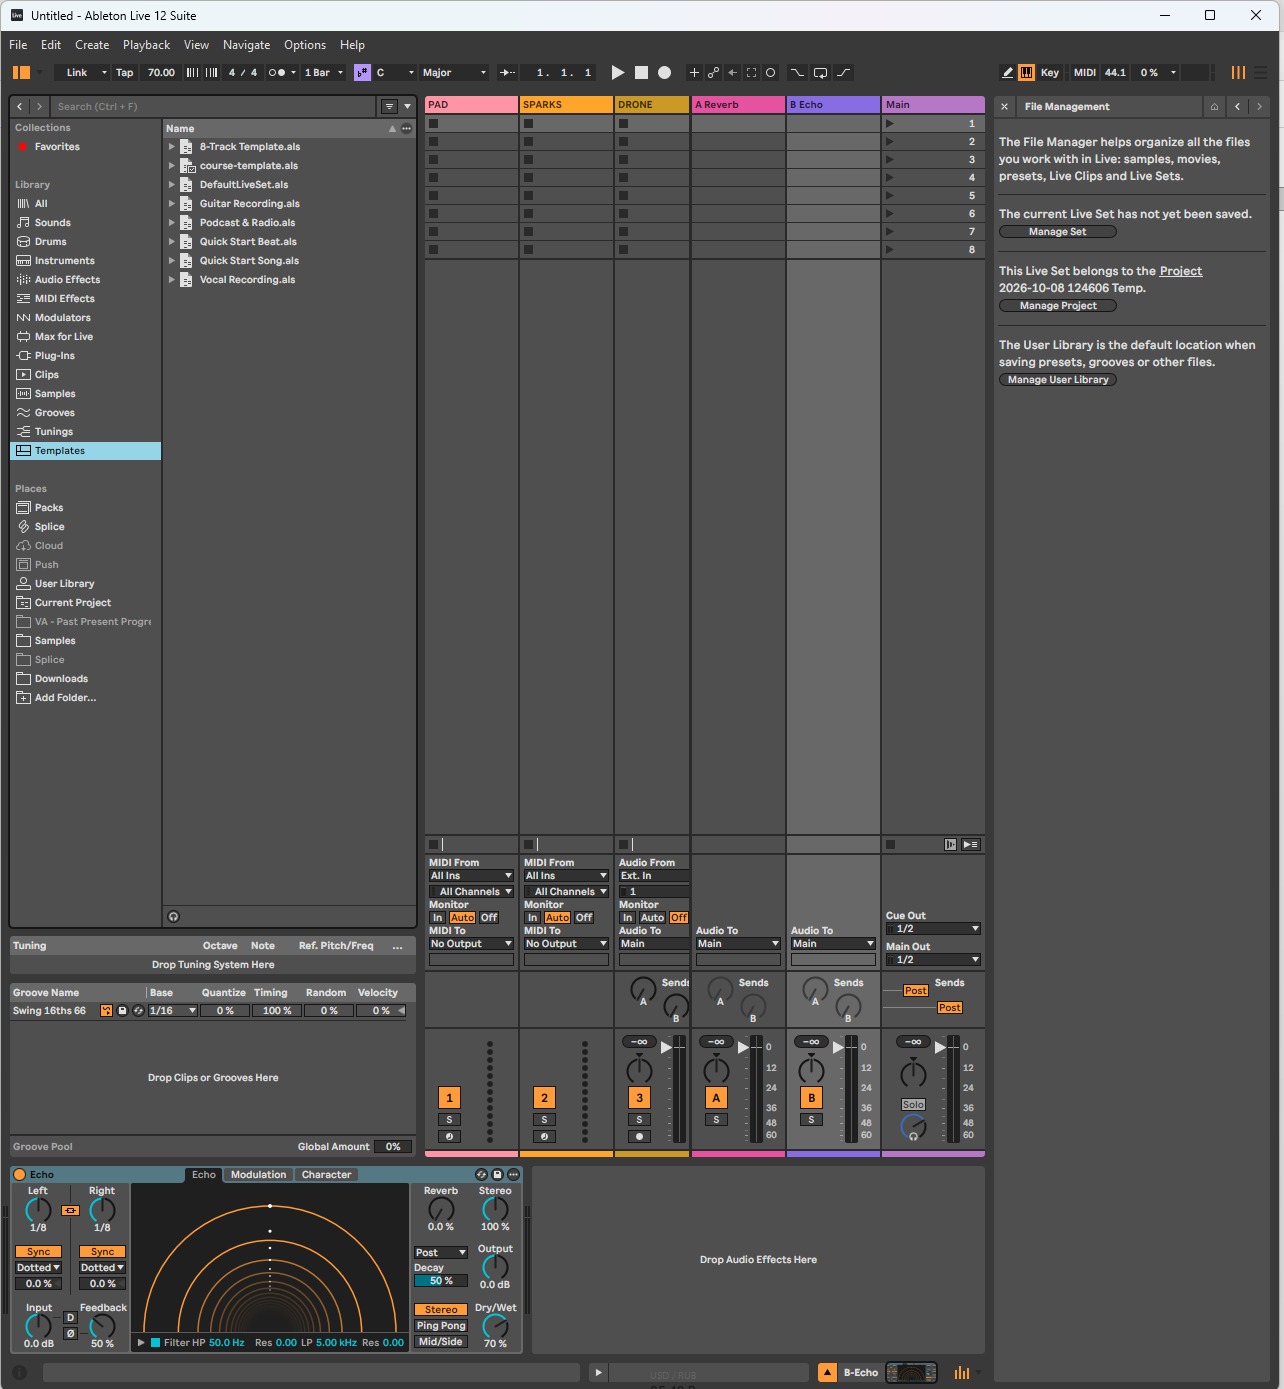Viewport: 1284px width, 1389px height.
Task: Open DRONE track Audio To Main dropdown
Action: [653, 944]
